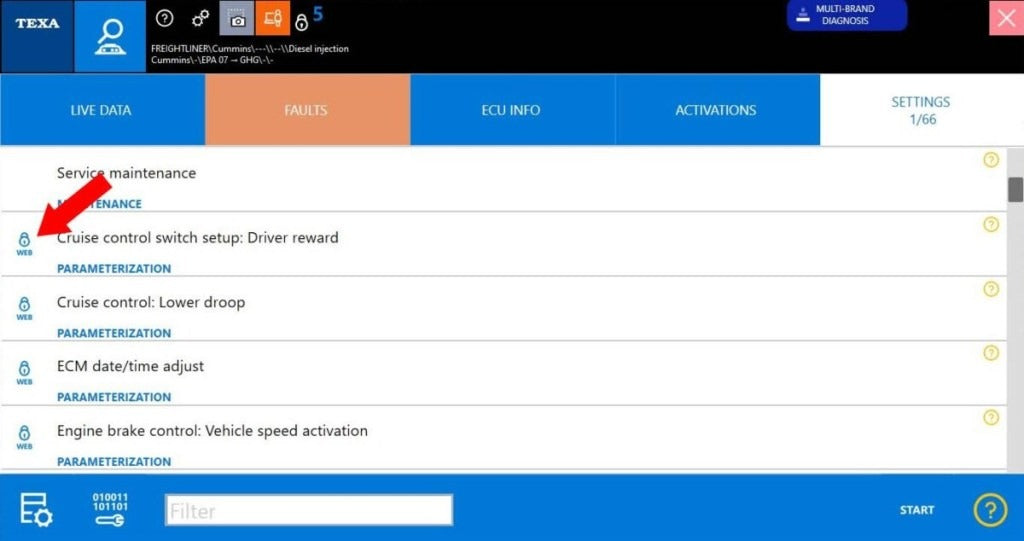Click the padlock icon beside number 5
1024x541 pixels.
[301, 21]
